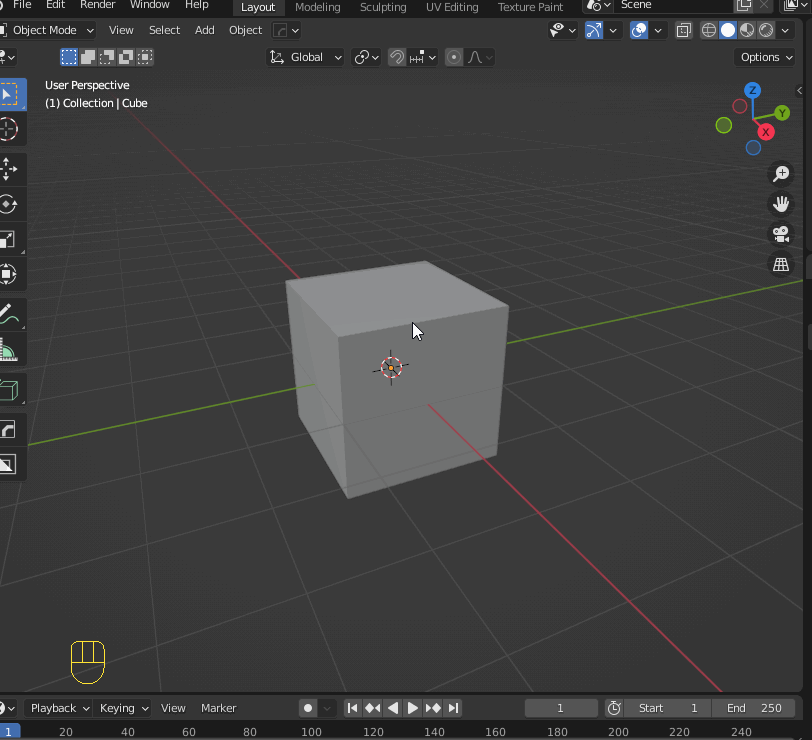Open the Transform Orientation dropdown showing Global
The image size is (812, 740).
pos(305,57)
